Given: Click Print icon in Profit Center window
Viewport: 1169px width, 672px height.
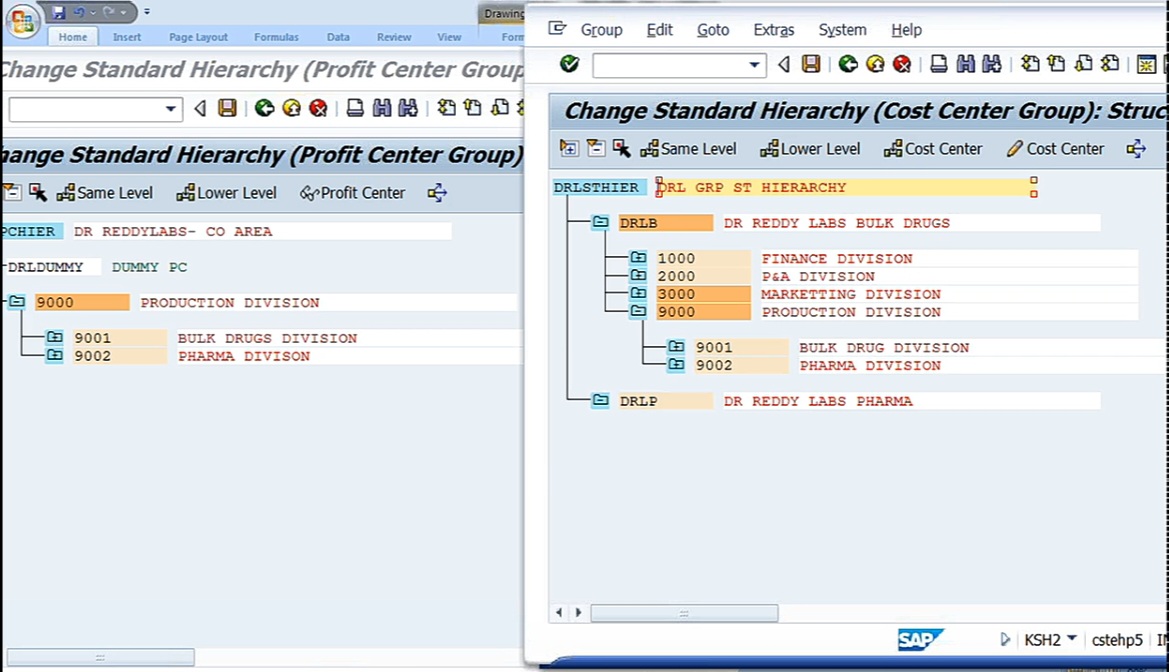Looking at the screenshot, I should click(355, 108).
